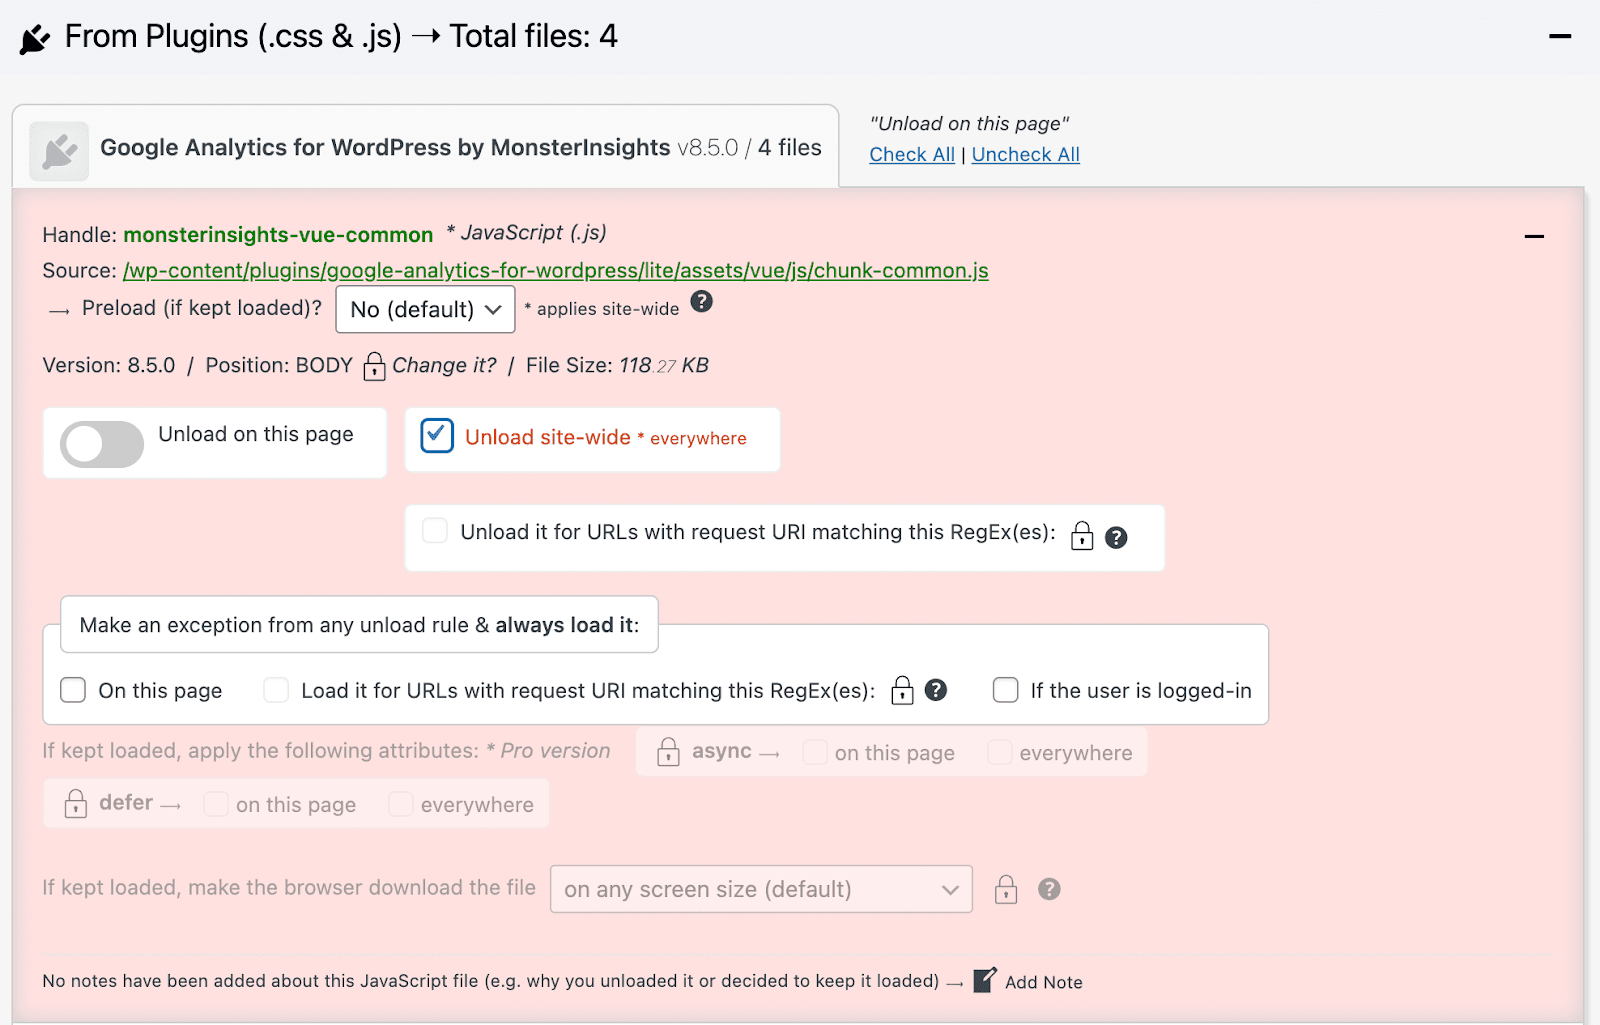Viewport: 1600px width, 1025px height.
Task: Open the on any screen size dropdown
Action: tap(761, 889)
